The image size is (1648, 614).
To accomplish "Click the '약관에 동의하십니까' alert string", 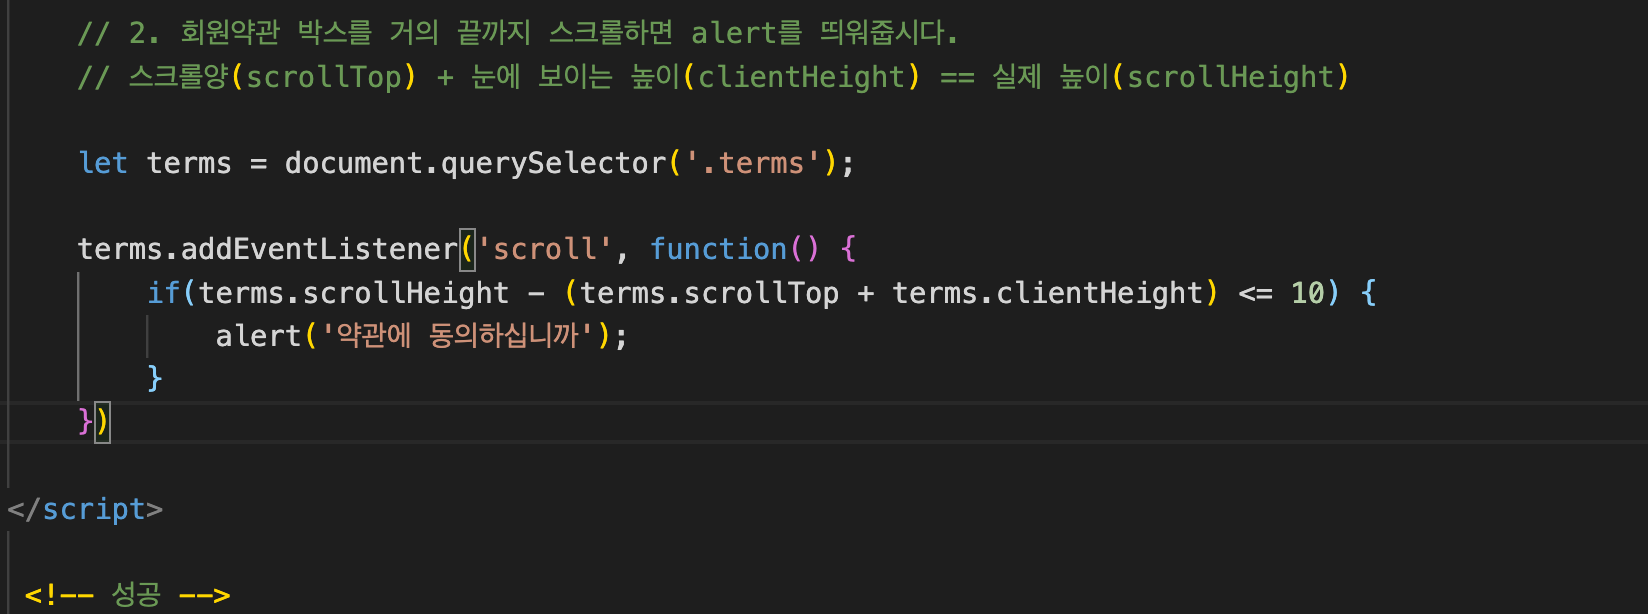I will click(x=457, y=336).
